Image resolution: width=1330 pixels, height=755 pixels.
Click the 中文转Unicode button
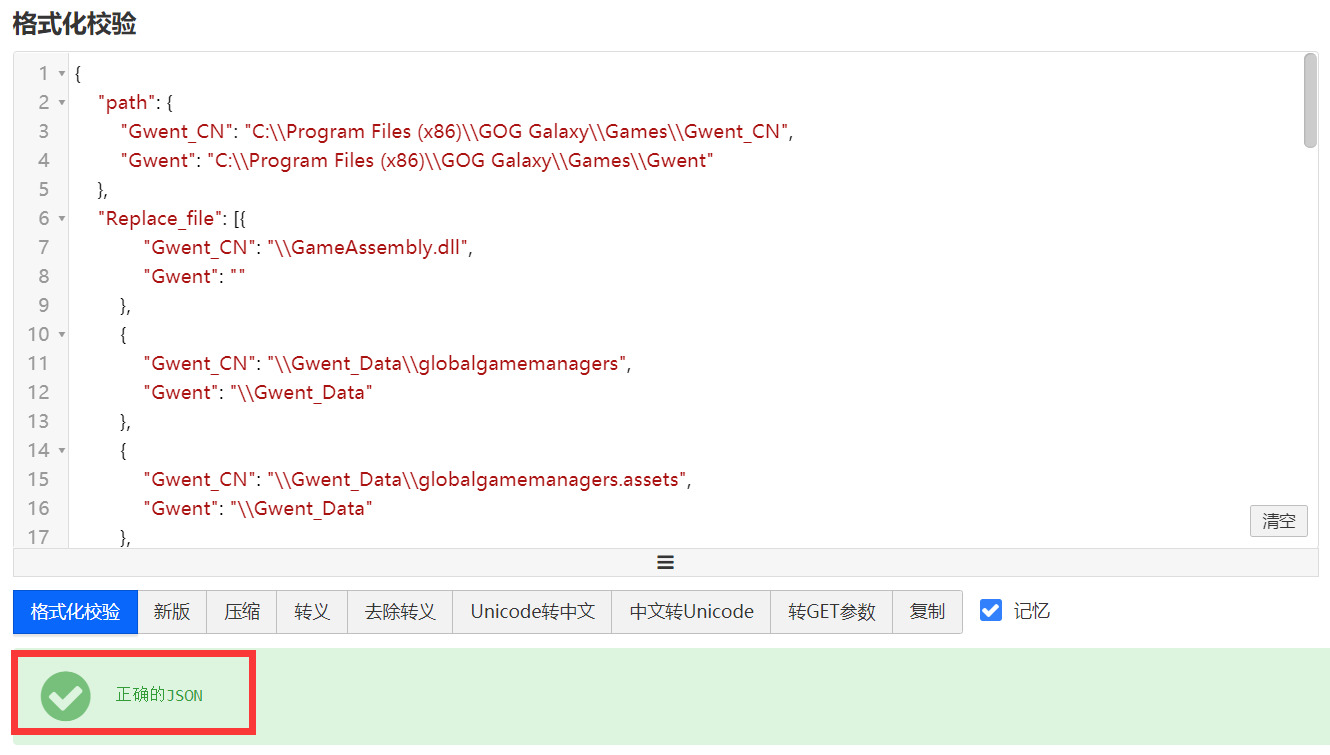tap(691, 612)
